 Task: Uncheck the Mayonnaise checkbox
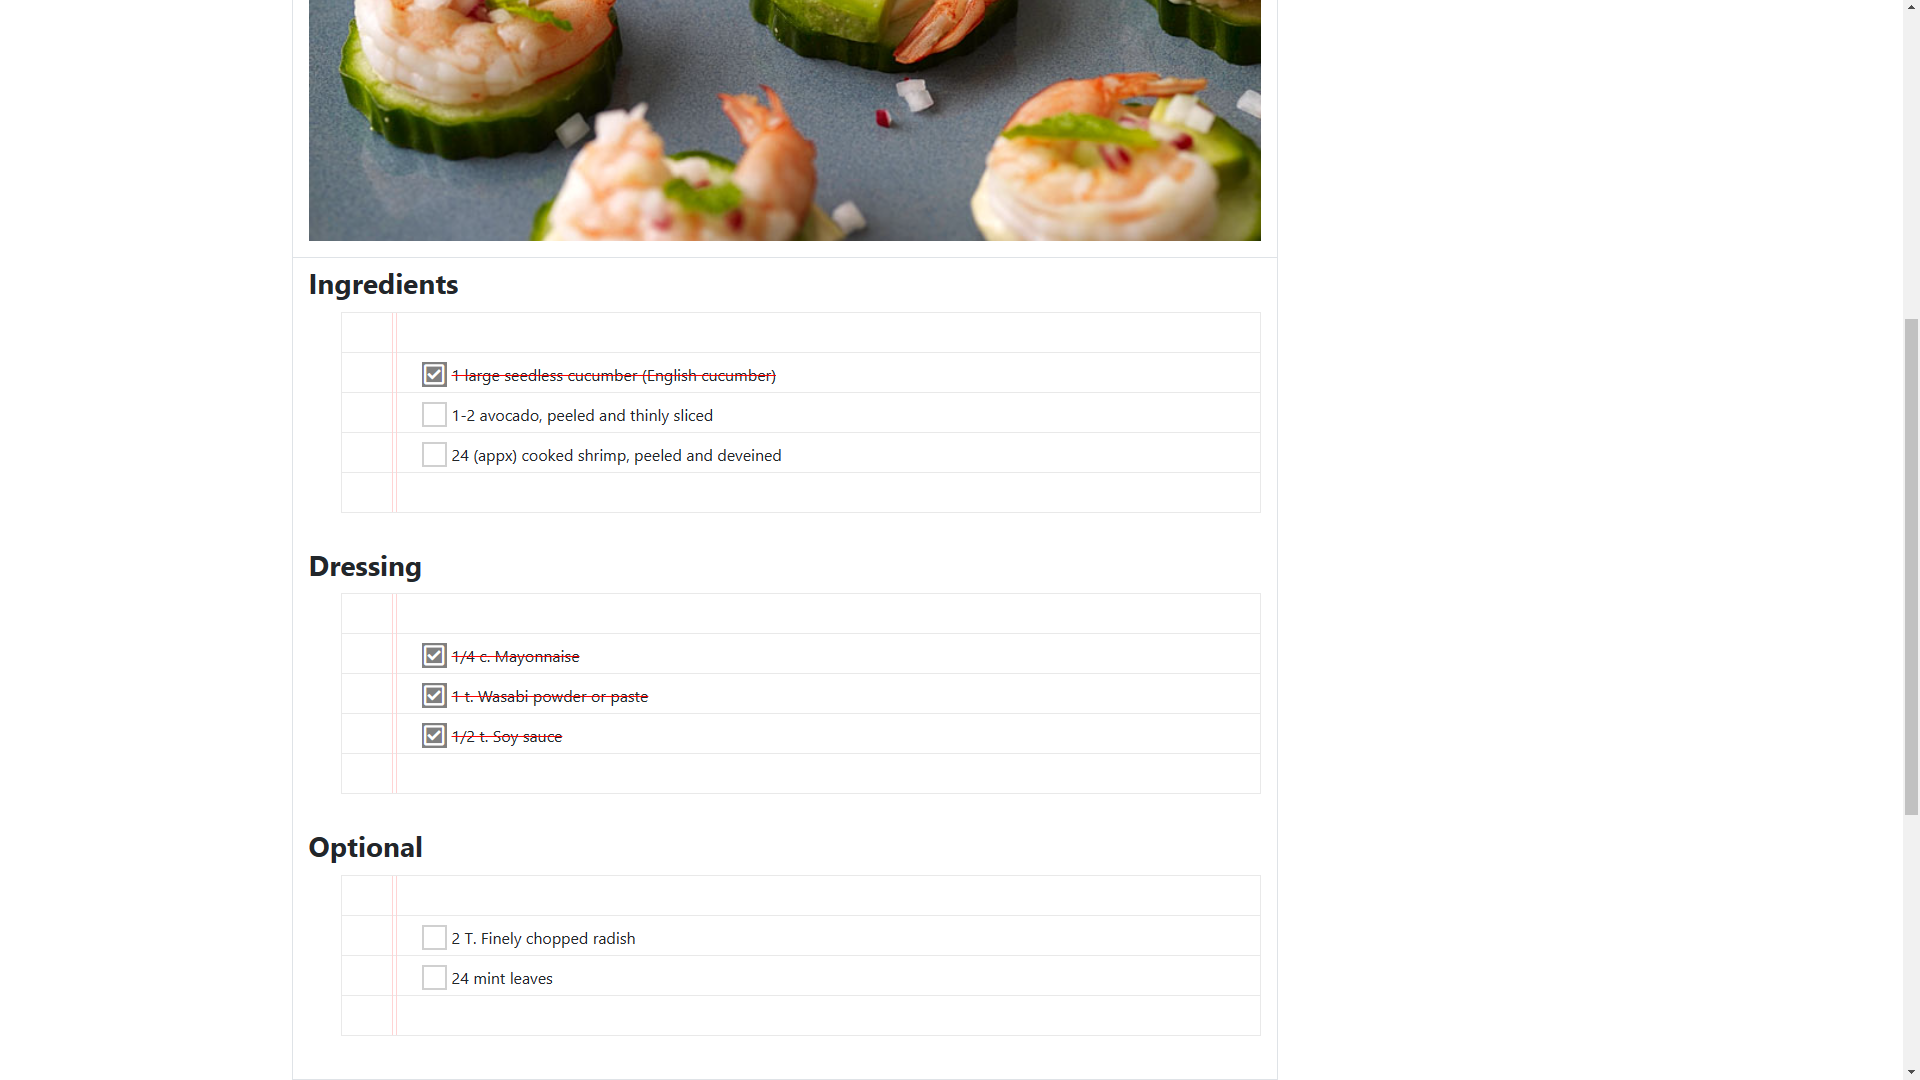coord(434,655)
